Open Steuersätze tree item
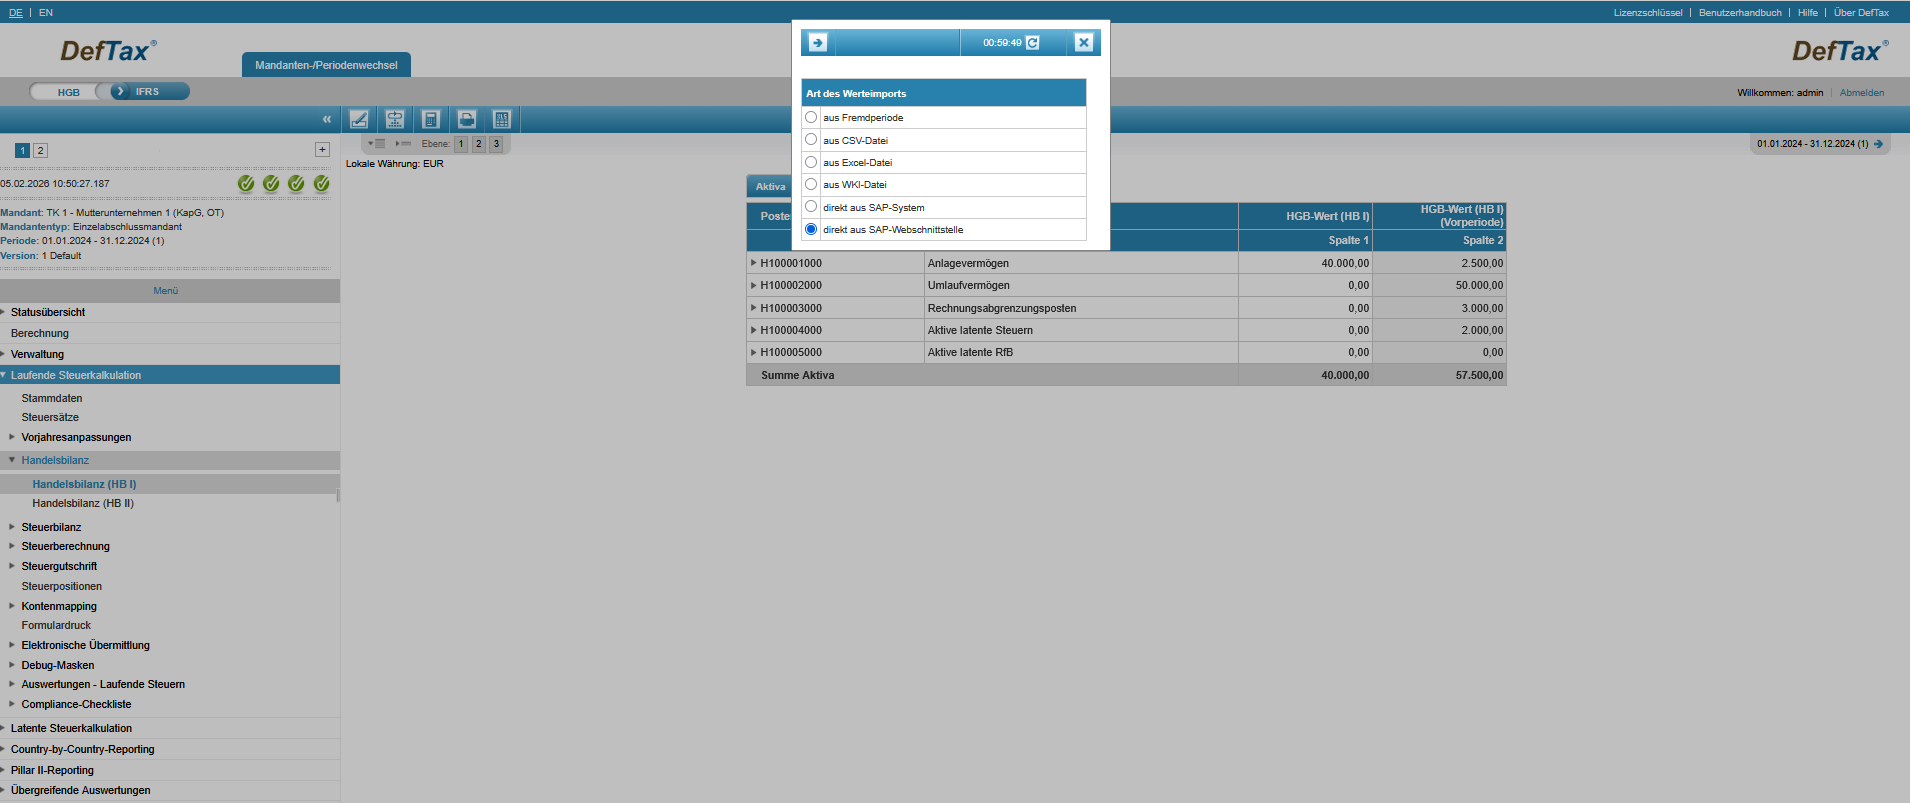The image size is (1910, 803). (50, 417)
